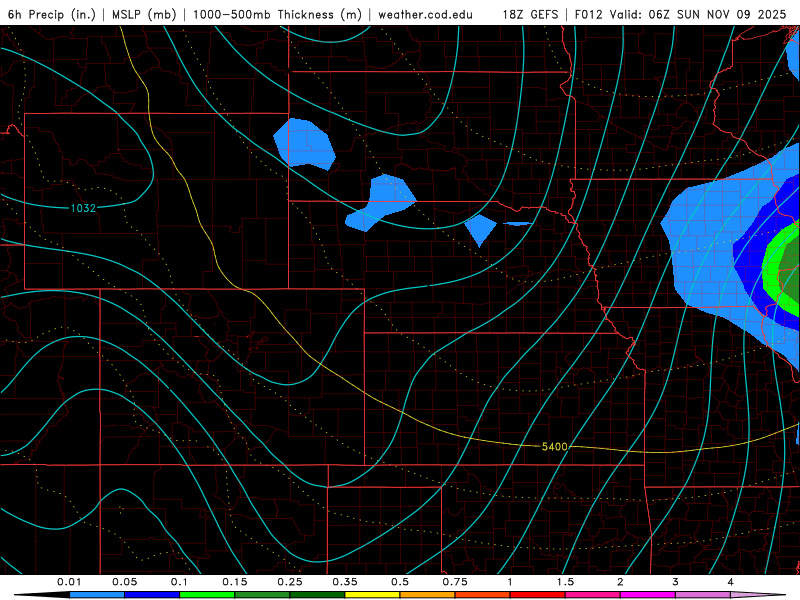The height and width of the screenshot is (600, 800).
Task: Click the 0.35 colorbar label
Action: point(345,582)
